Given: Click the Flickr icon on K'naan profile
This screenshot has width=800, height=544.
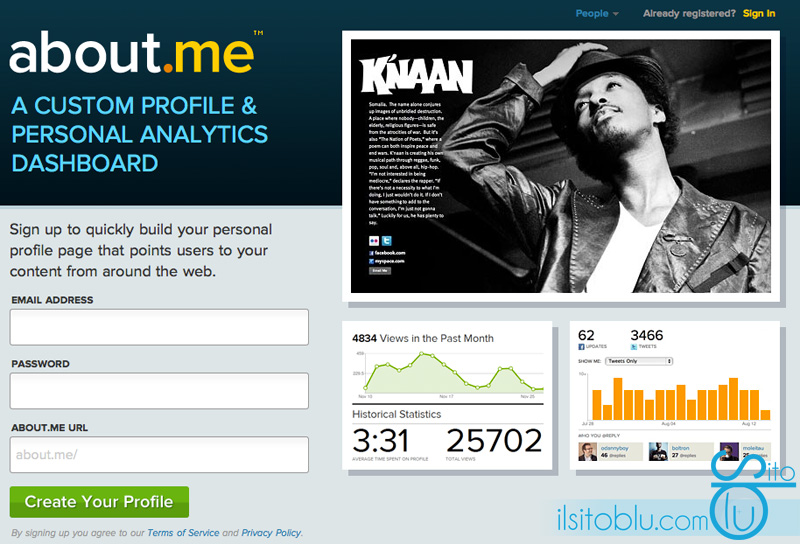Looking at the screenshot, I should 374,241.
